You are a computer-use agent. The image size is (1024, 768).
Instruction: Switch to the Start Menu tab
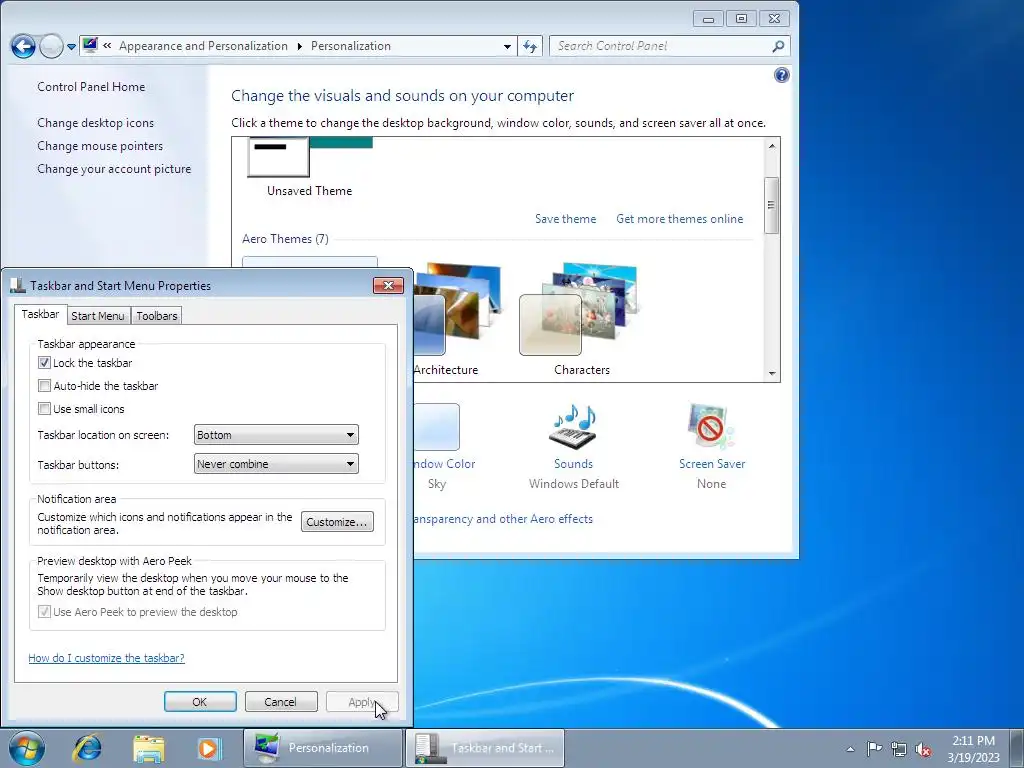tap(97, 316)
